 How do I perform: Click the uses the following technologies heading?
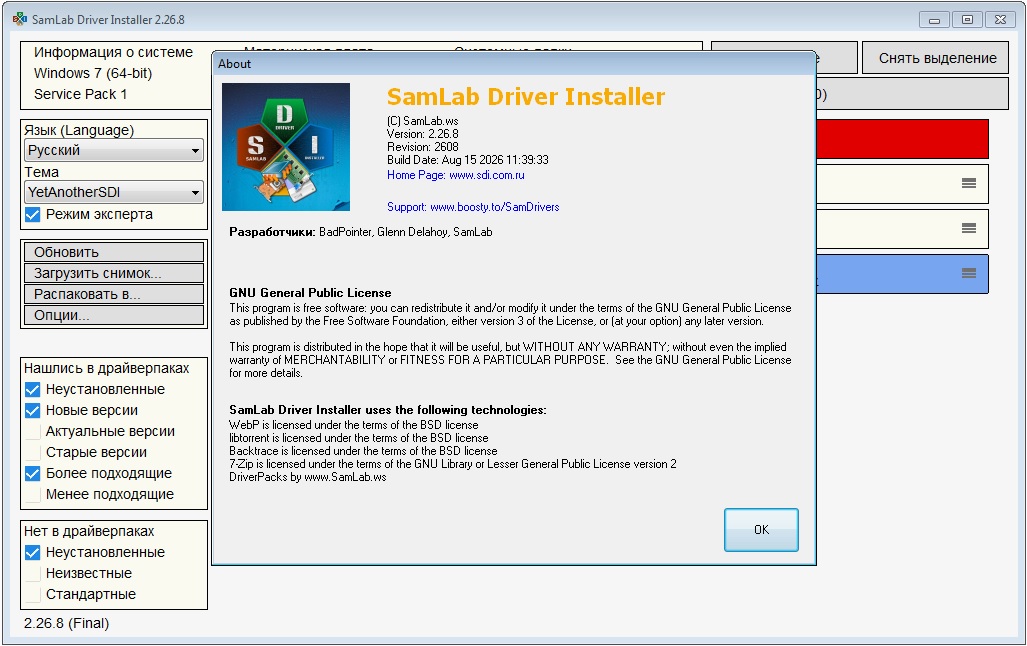(388, 410)
